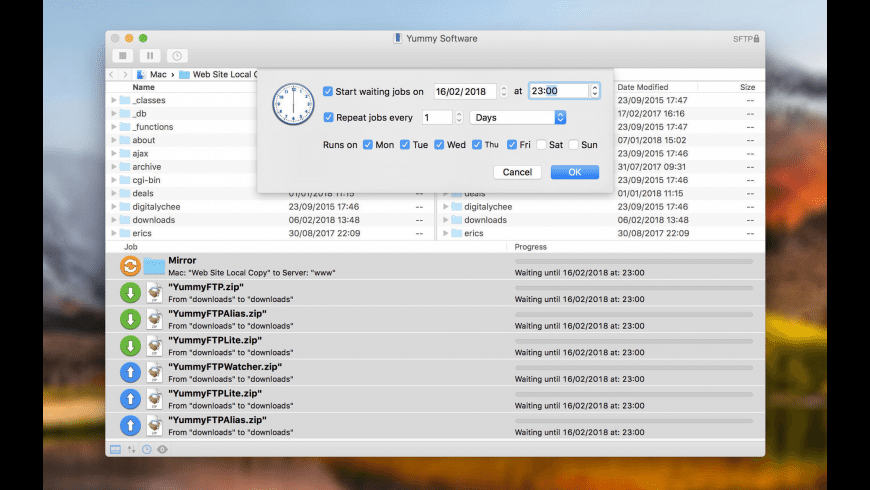The image size is (870, 490).
Task: Show the file browser panel status icon
Action: (115, 449)
